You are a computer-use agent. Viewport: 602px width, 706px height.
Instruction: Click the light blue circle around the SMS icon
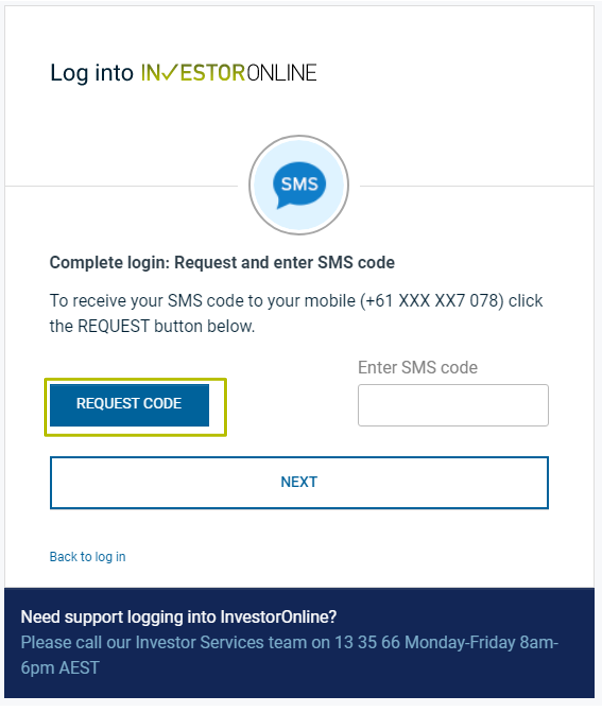pos(299,185)
